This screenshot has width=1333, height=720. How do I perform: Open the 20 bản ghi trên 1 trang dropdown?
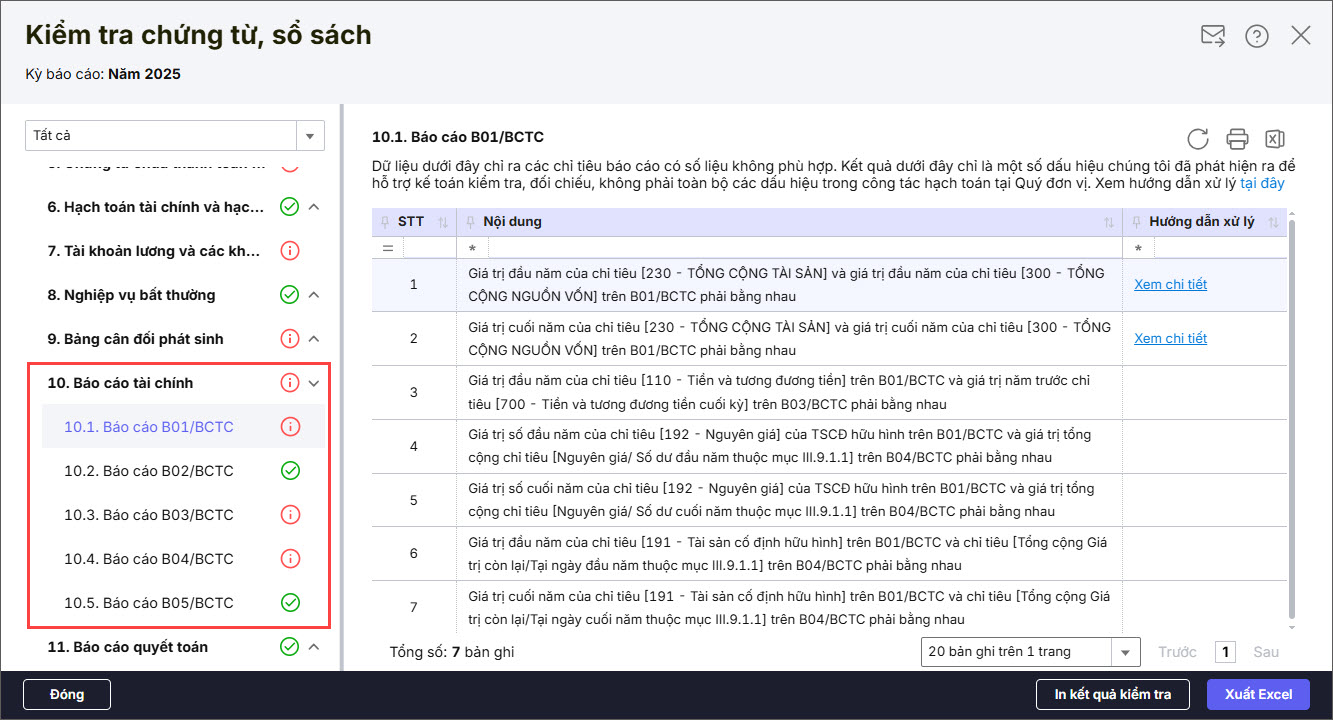pyautogui.click(x=1126, y=652)
